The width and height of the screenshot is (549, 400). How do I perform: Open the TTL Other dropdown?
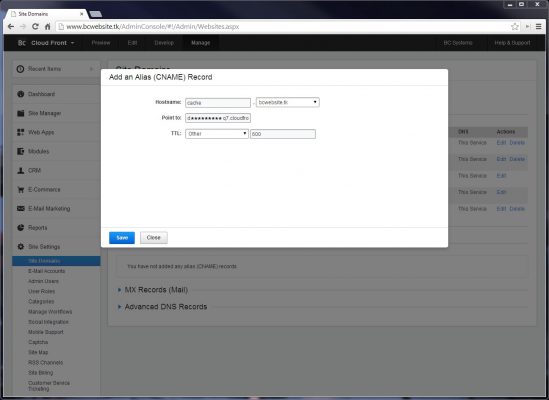tap(217, 134)
